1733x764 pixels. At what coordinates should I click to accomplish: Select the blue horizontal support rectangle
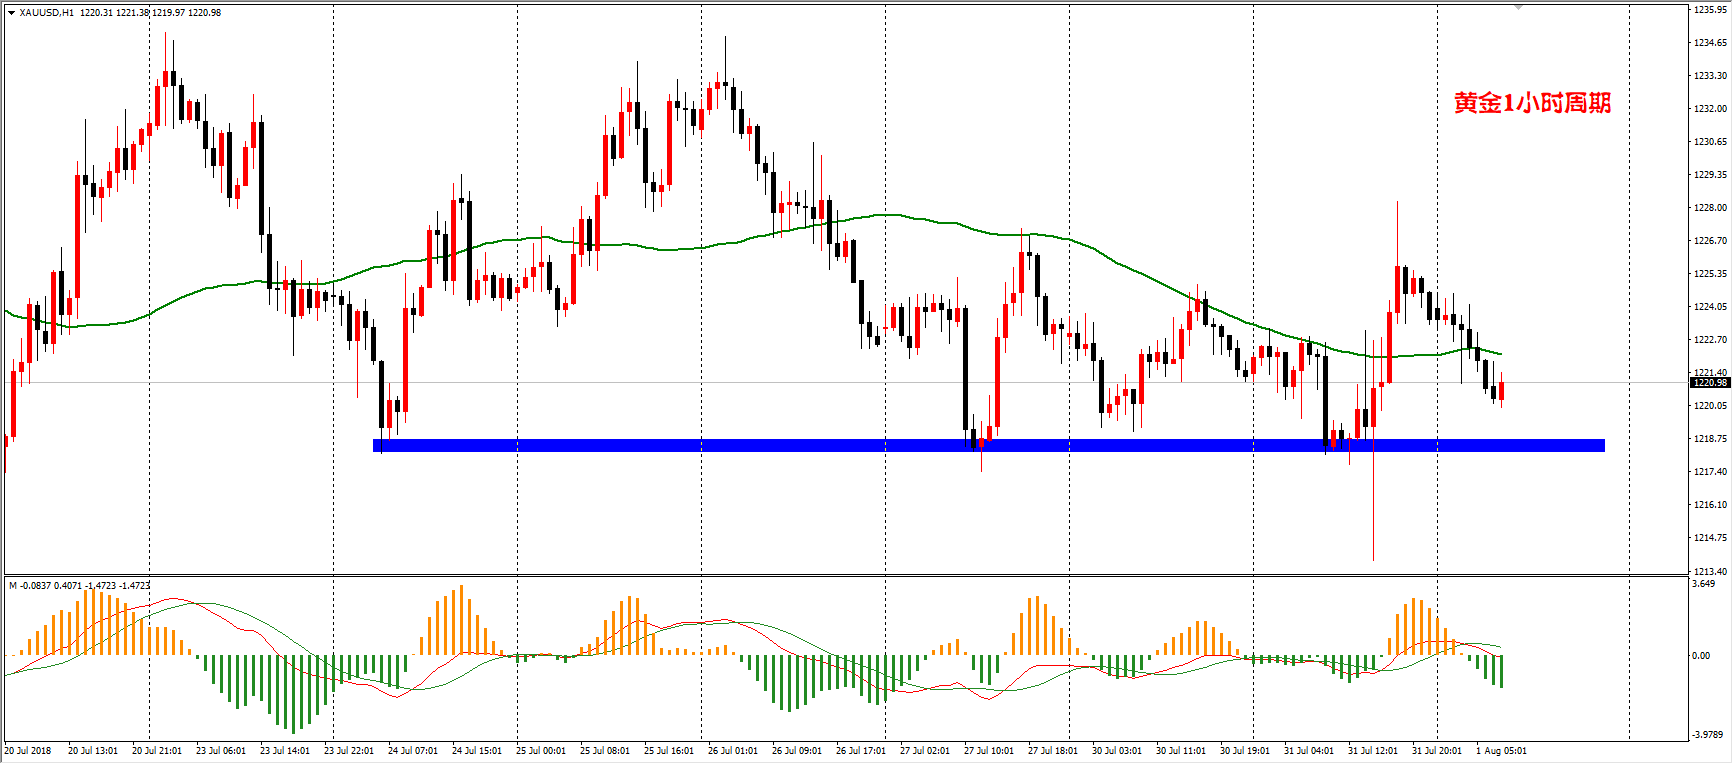(988, 446)
